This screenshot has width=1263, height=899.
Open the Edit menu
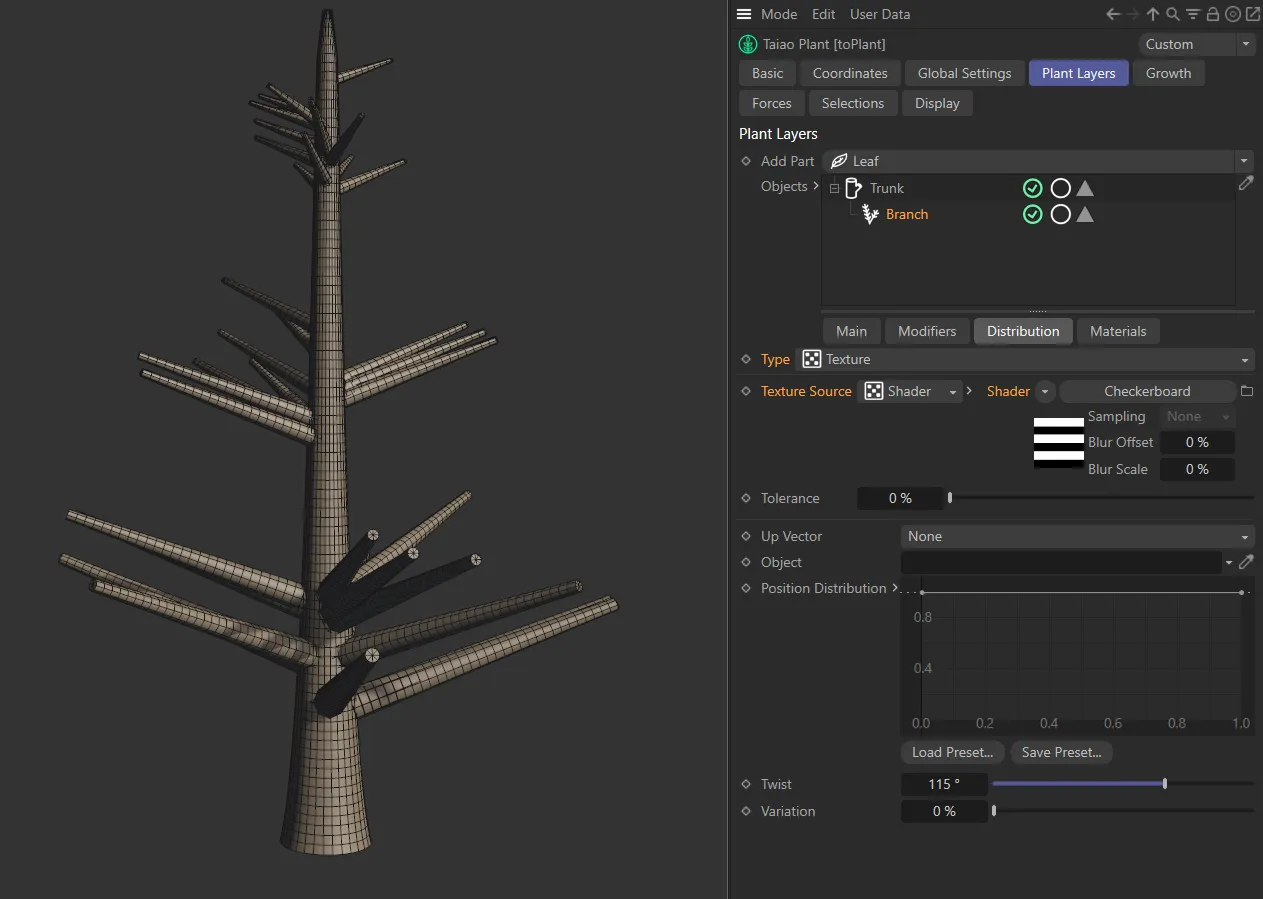coord(823,14)
